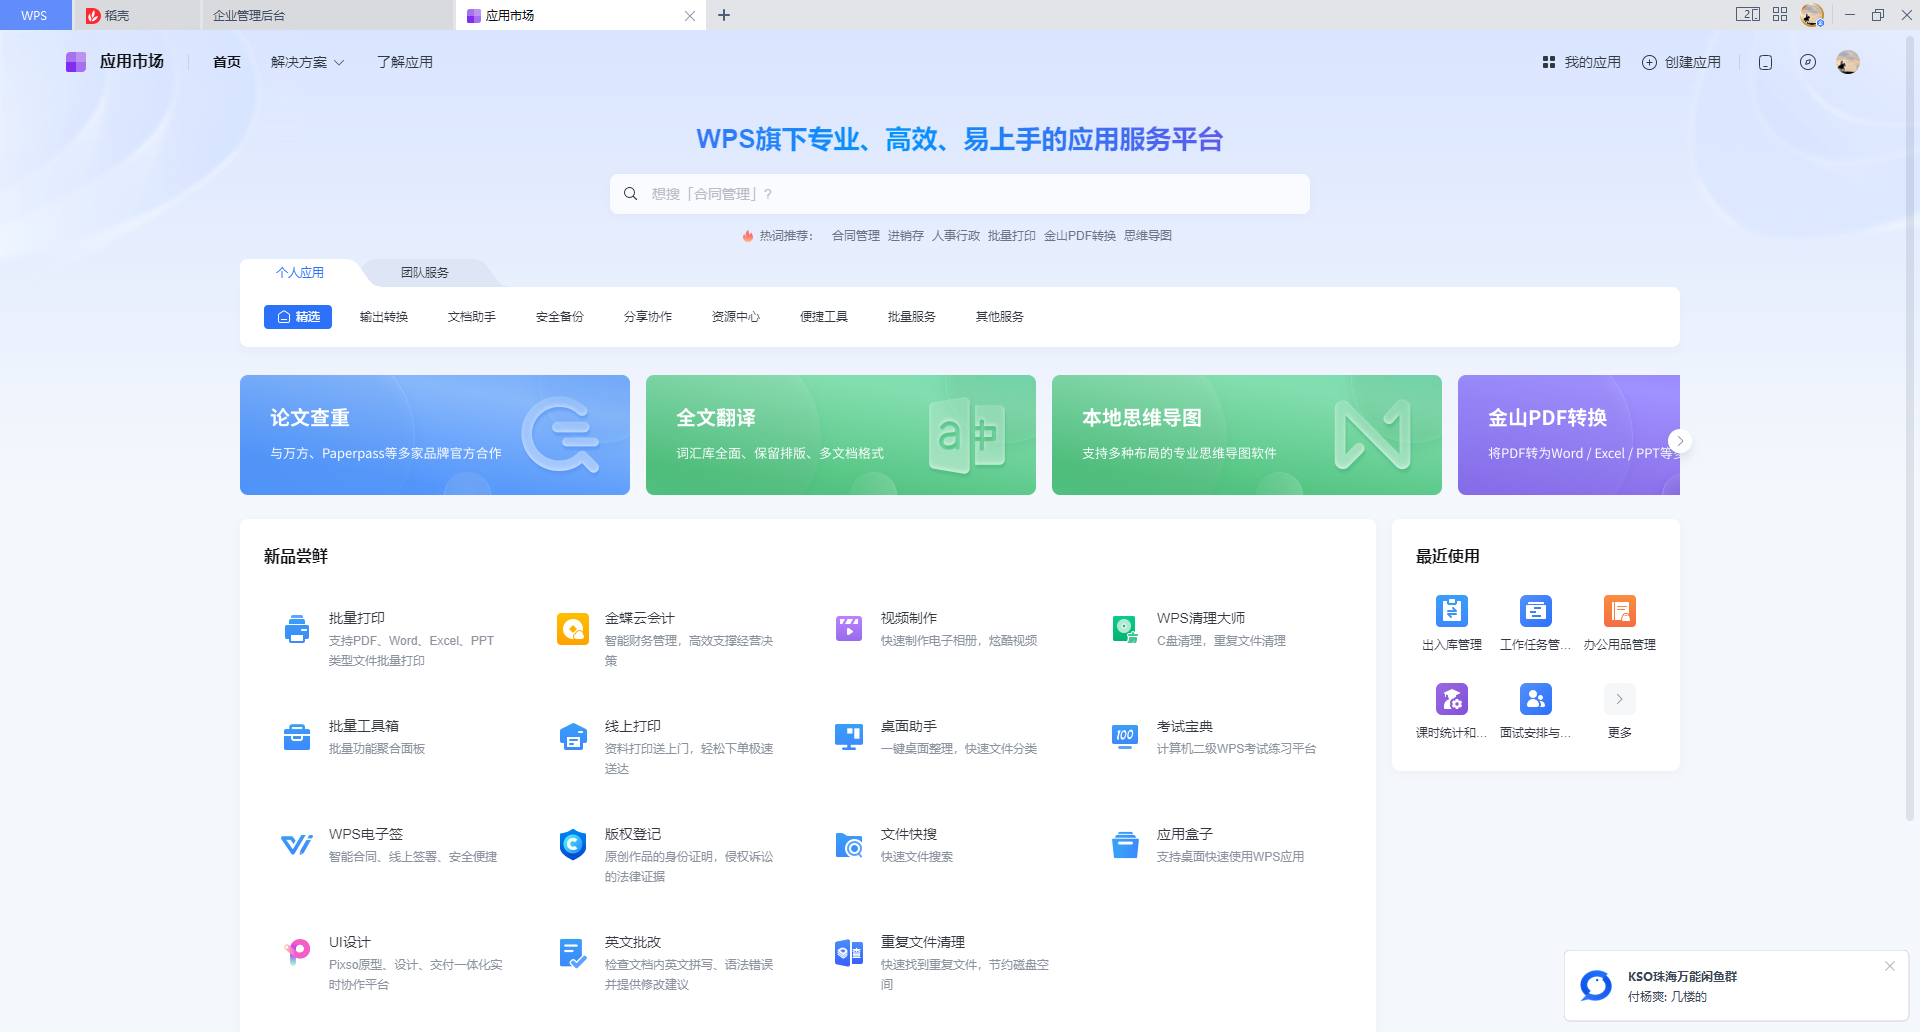Open the 办公用品管理 recent app icon

click(1619, 611)
